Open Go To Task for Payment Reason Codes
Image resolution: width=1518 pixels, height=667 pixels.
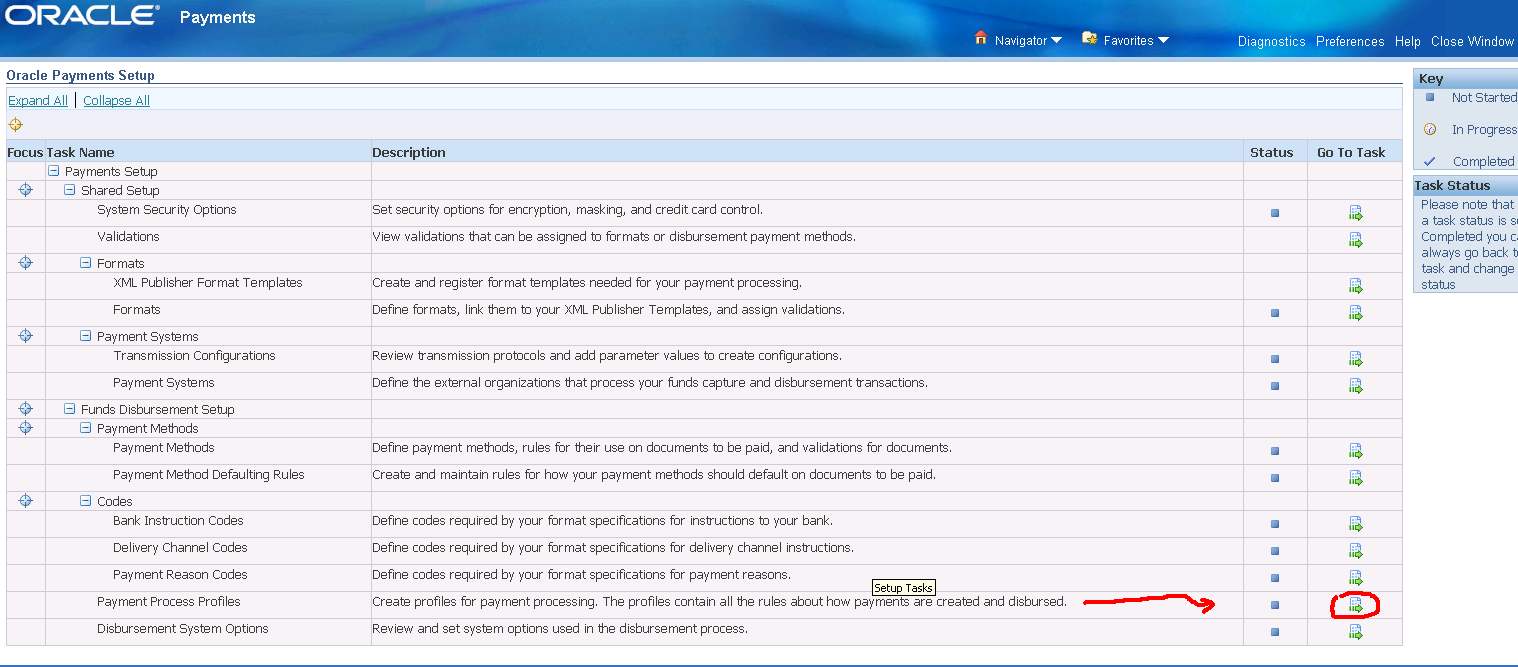(x=1355, y=577)
